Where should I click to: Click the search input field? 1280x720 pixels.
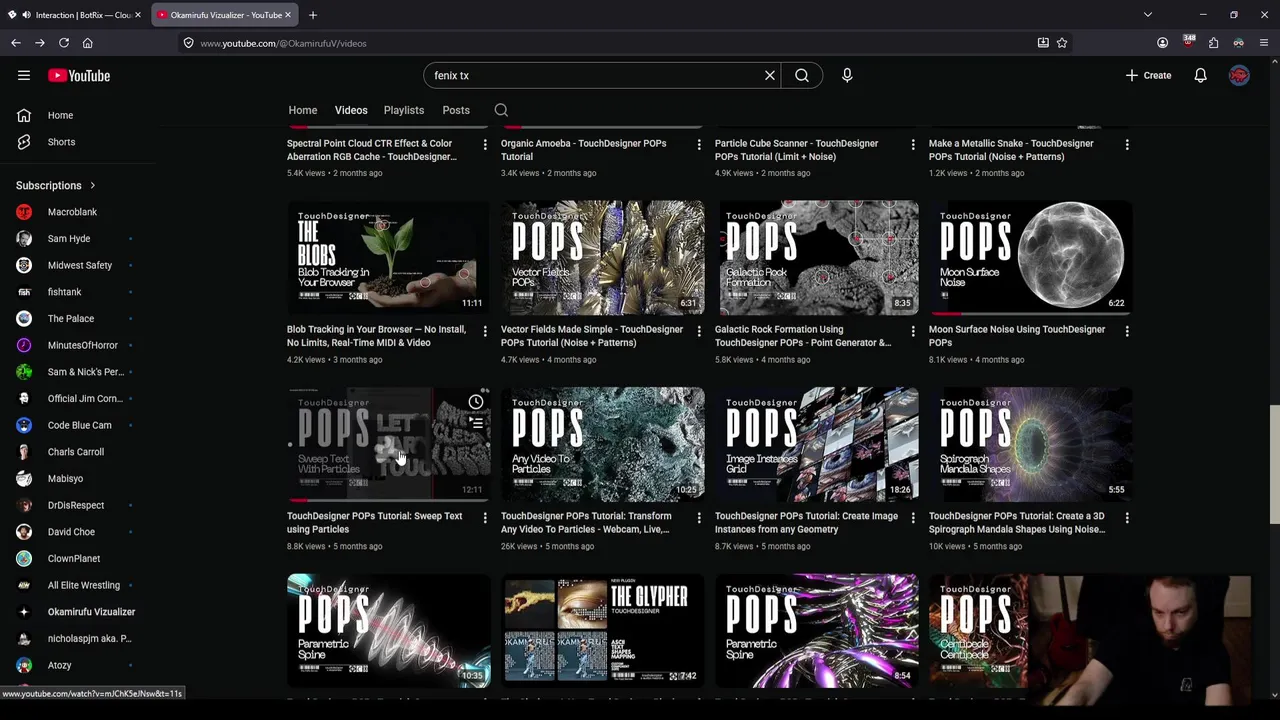[595, 75]
